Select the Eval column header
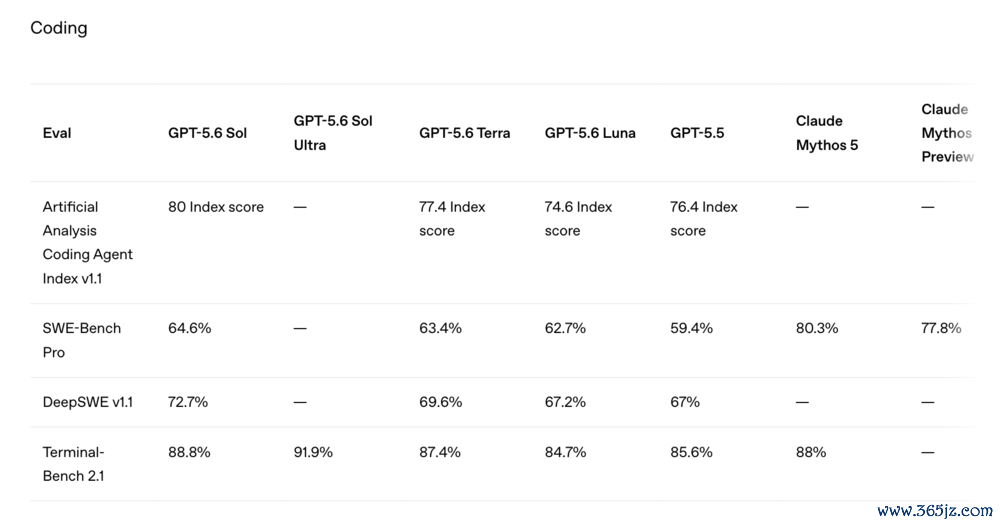The width and height of the screenshot is (1000, 526). tap(57, 133)
